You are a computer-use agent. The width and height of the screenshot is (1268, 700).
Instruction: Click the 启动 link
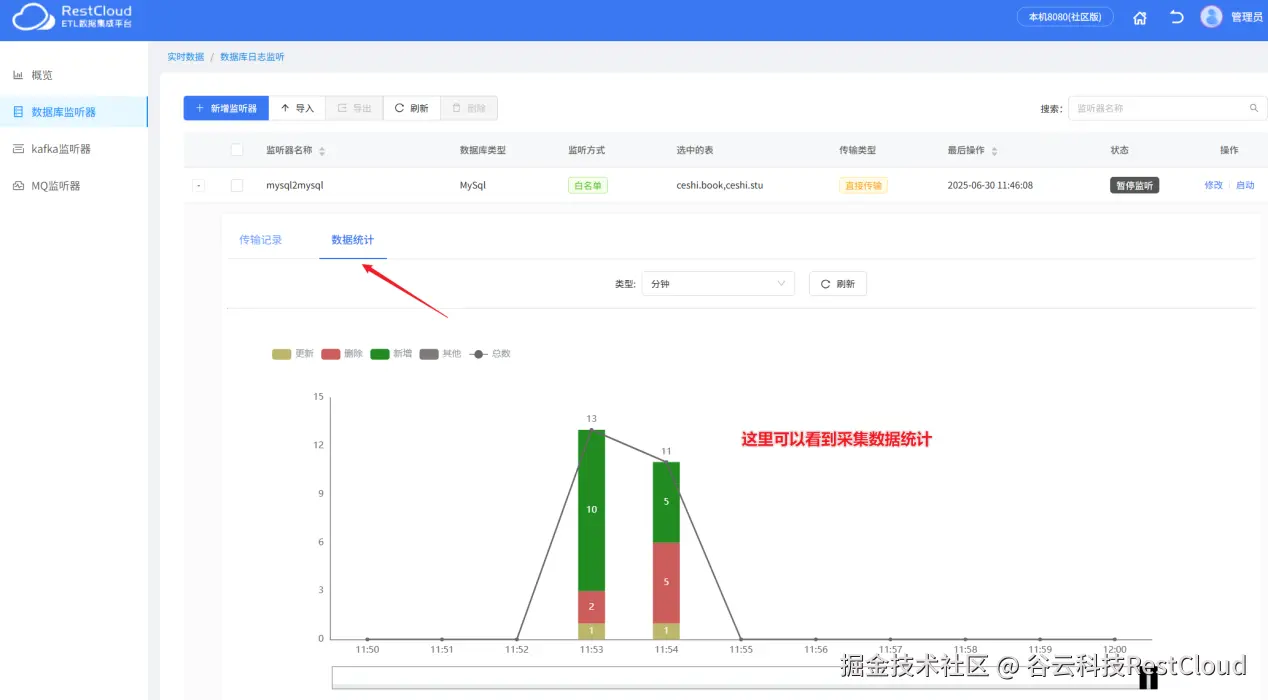click(x=1245, y=185)
